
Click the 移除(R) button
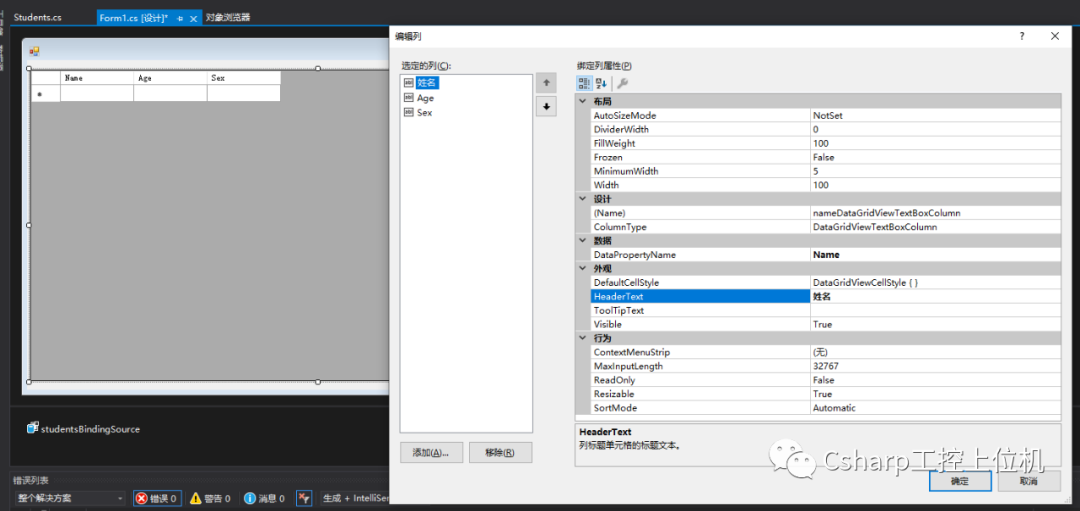coord(500,452)
